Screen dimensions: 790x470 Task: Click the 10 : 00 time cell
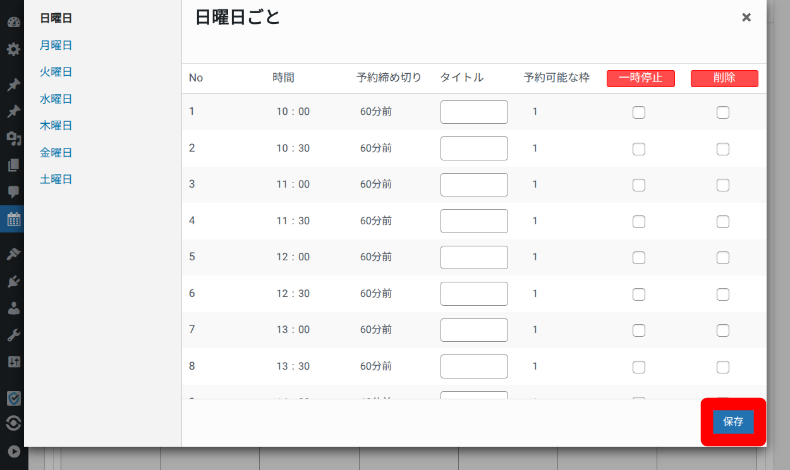[293, 112]
